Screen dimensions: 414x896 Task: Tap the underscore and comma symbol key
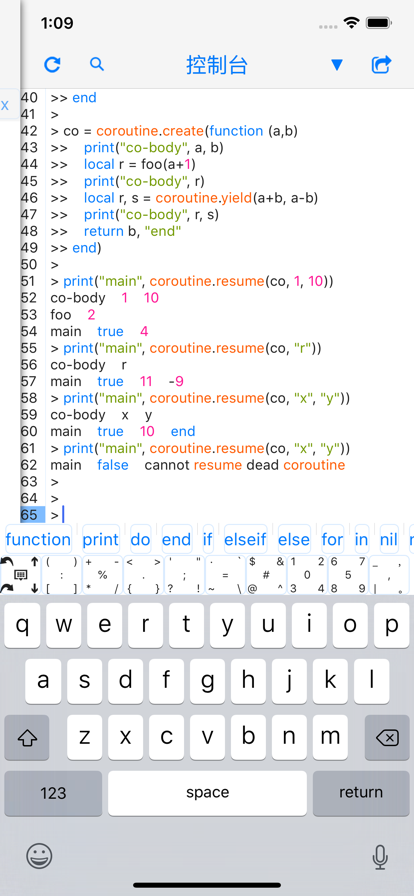tap(389, 575)
